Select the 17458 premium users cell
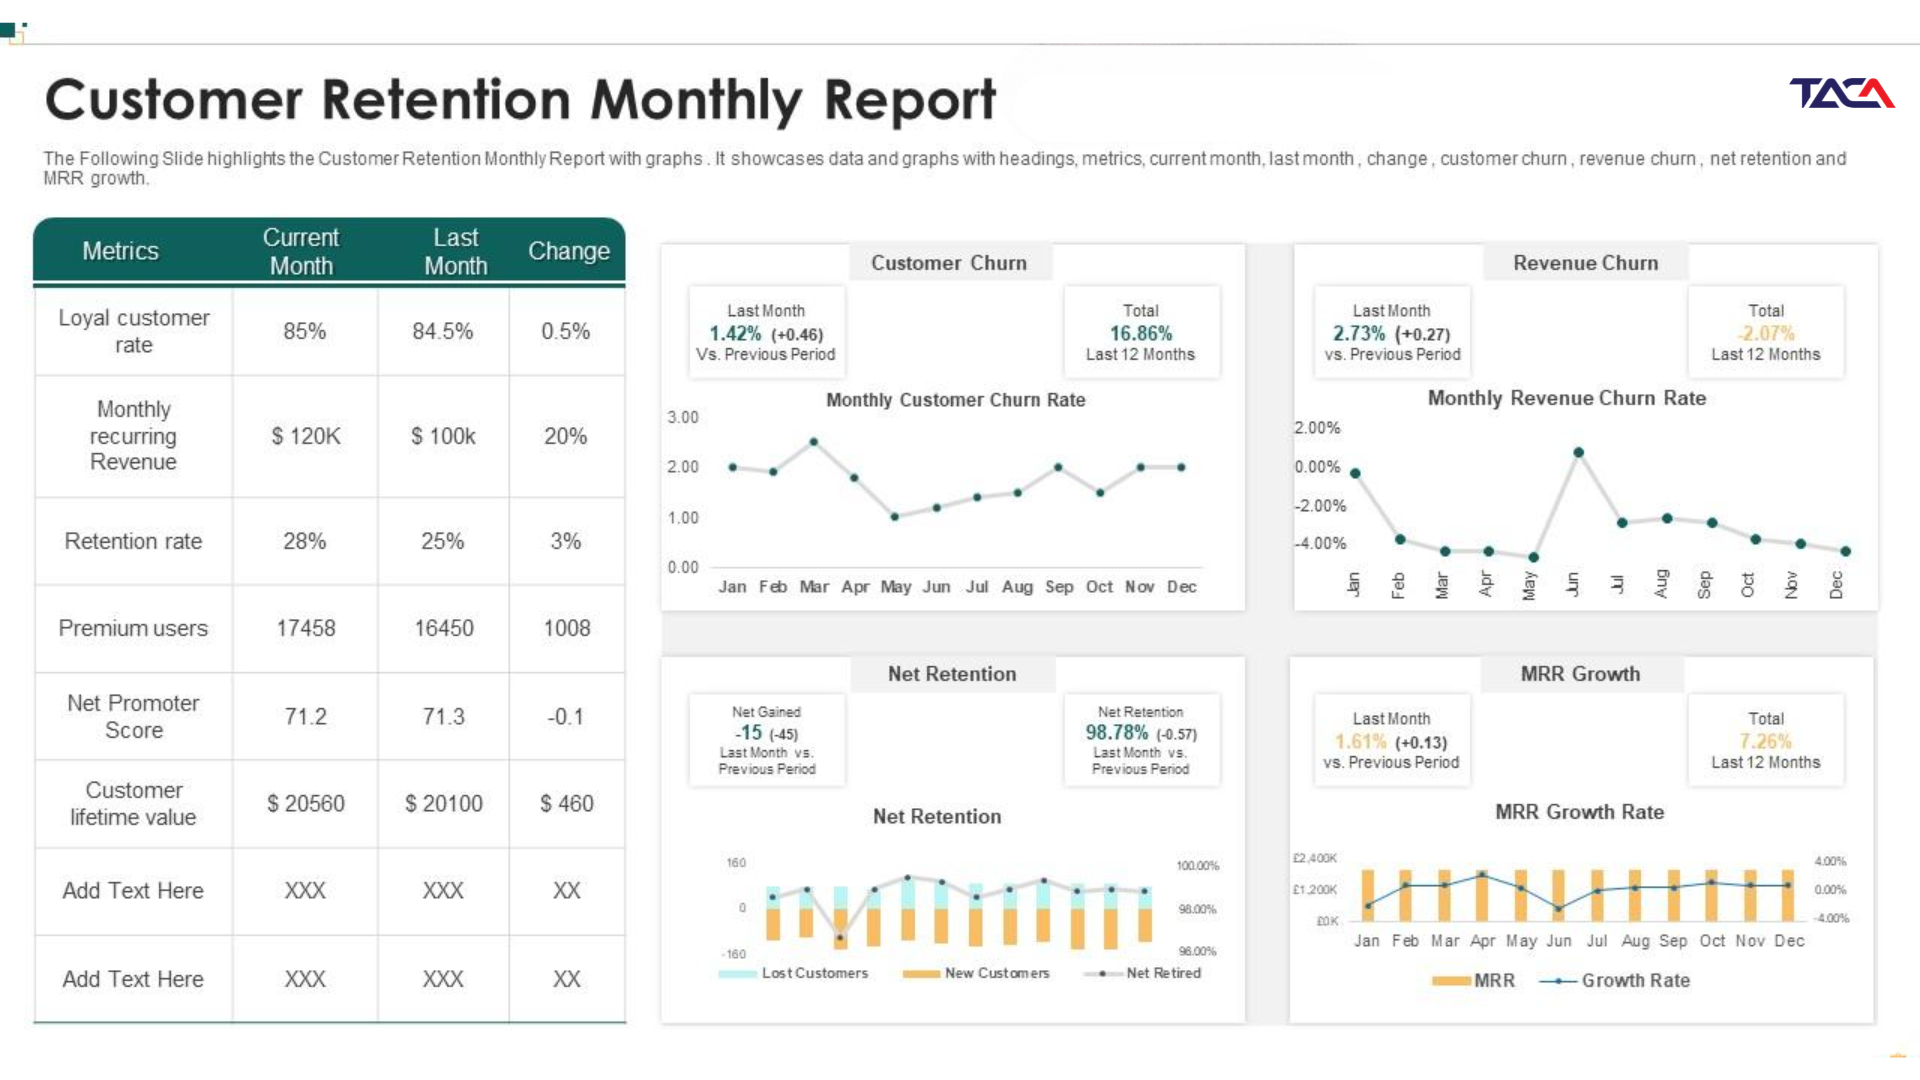Viewport: 1920px width, 1080px height. (306, 628)
